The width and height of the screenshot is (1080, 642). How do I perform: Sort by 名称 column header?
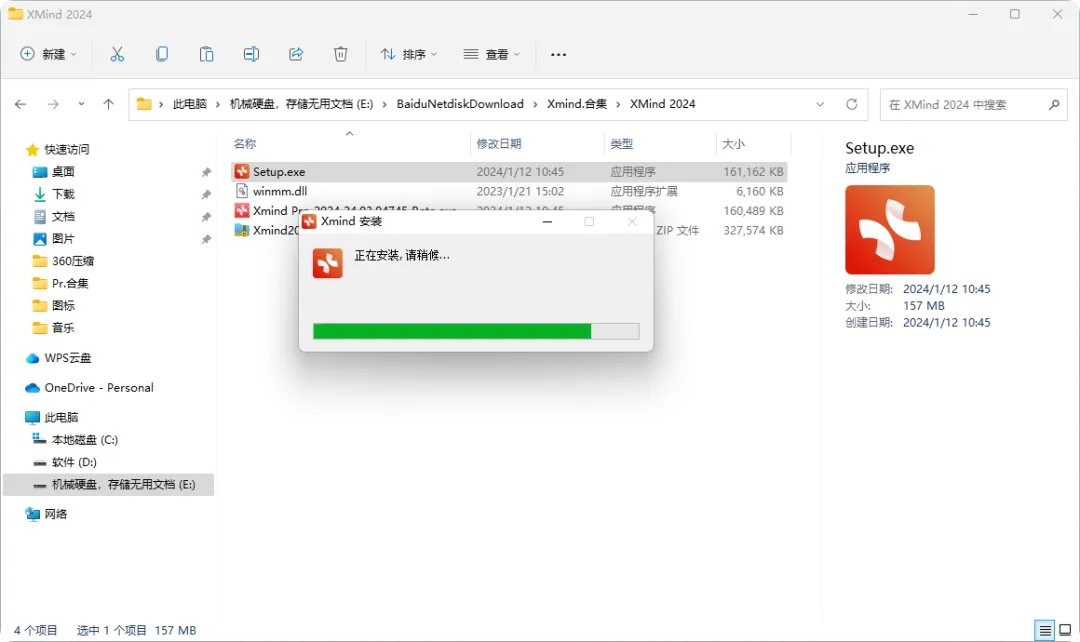[245, 144]
